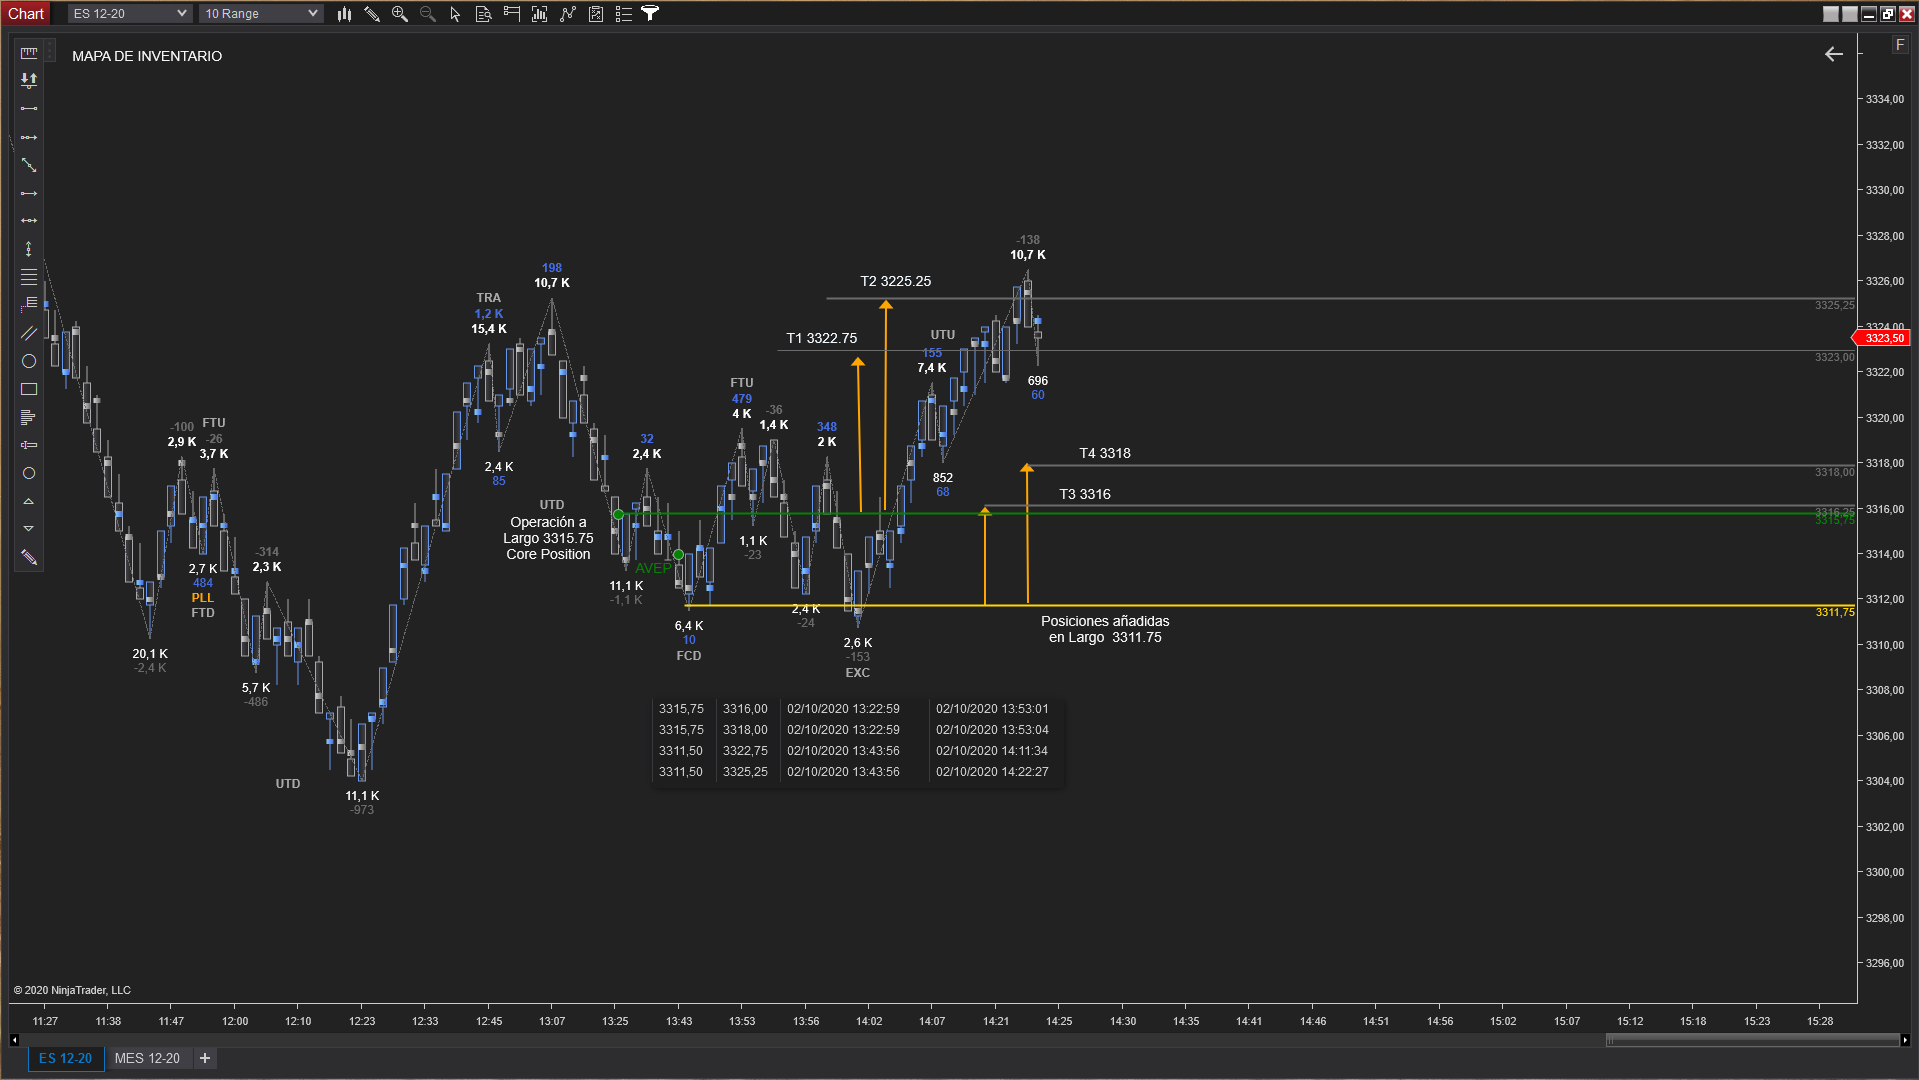The width and height of the screenshot is (1919, 1080).
Task: Add a new tab with plus button
Action: pyautogui.click(x=205, y=1058)
